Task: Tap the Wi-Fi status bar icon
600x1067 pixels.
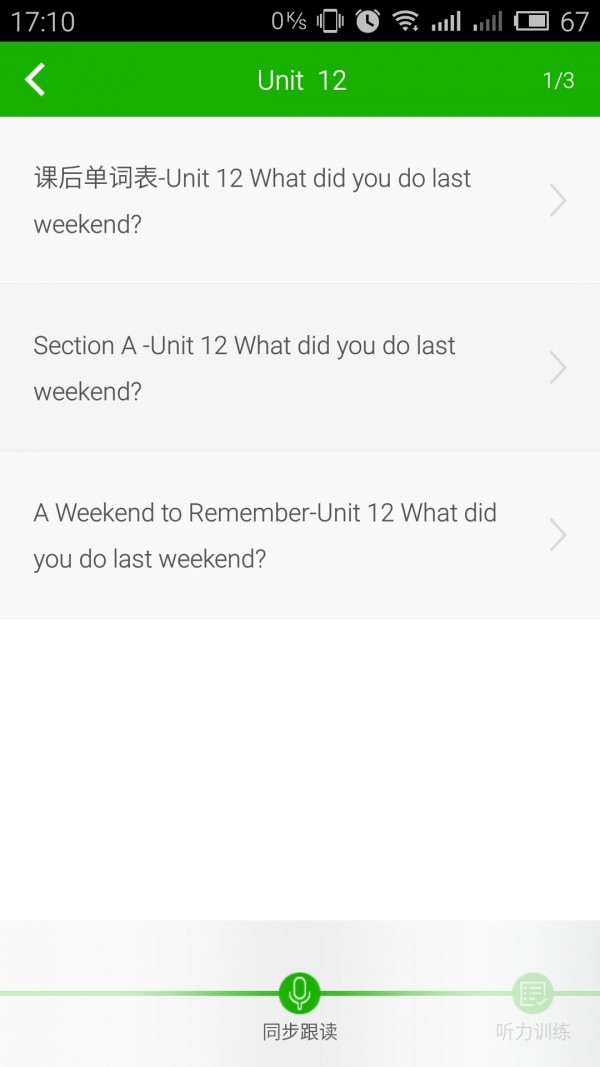Action: pos(405,20)
